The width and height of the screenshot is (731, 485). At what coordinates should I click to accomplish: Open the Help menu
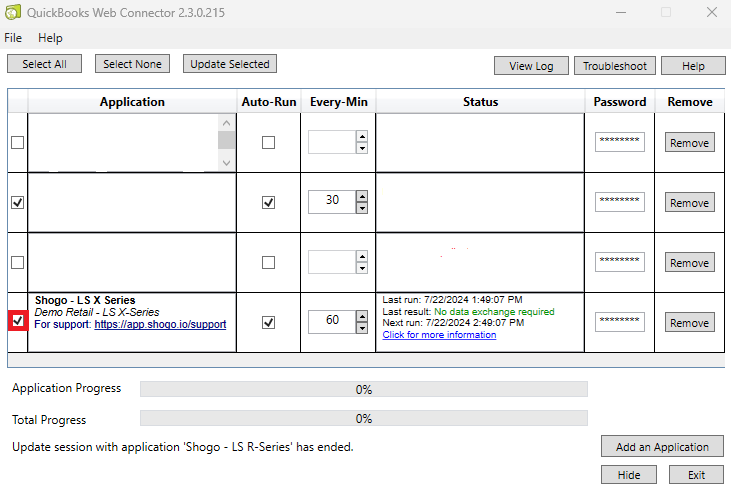coord(50,38)
